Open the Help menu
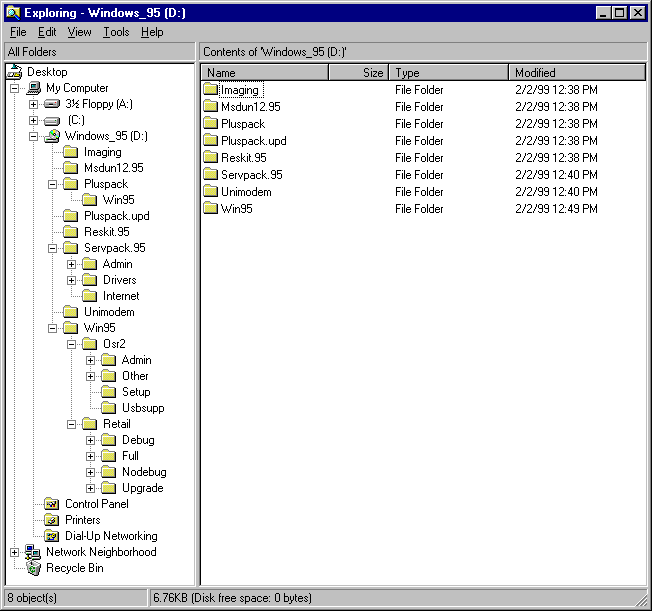The width and height of the screenshot is (652, 611). [152, 32]
